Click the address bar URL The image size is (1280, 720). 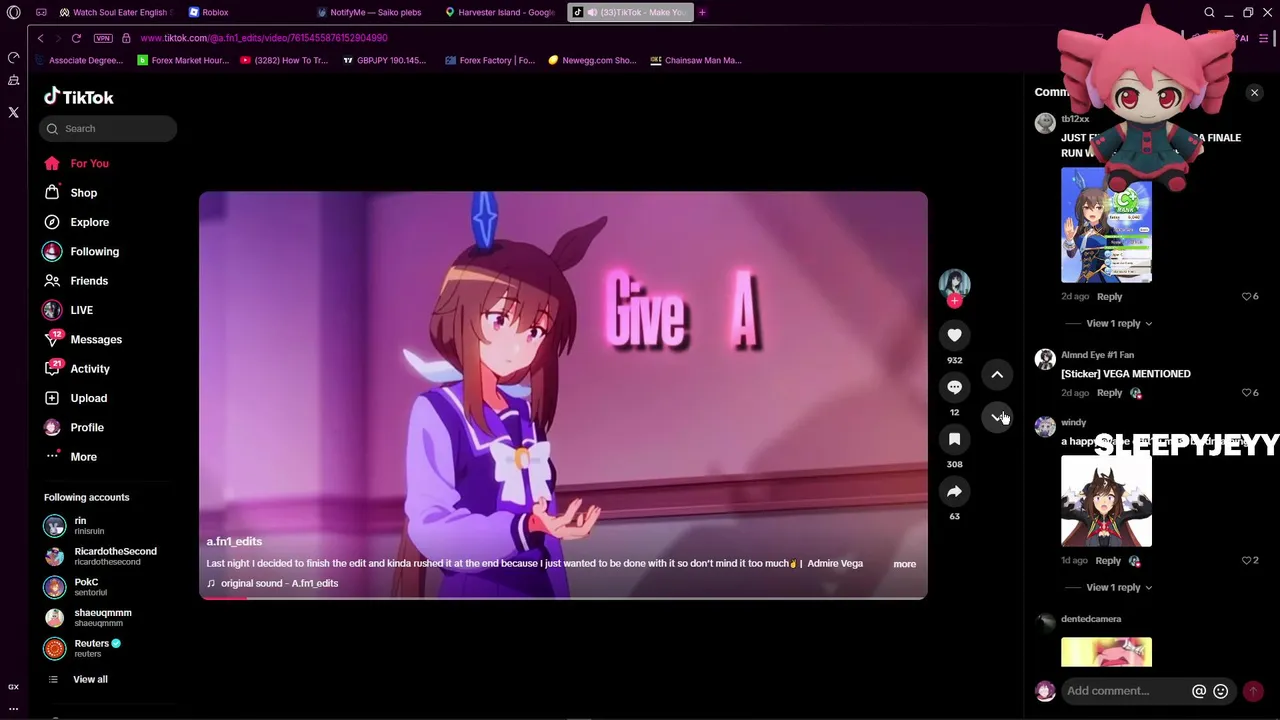pos(264,38)
